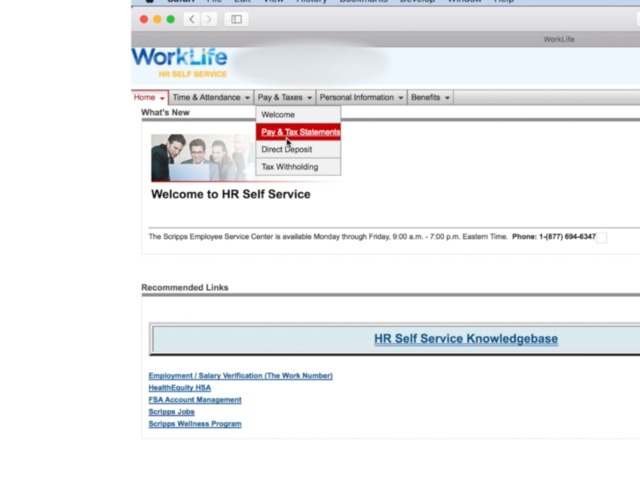This screenshot has height=480, width=640.
Task: Click the red close window button
Action: point(144,19)
